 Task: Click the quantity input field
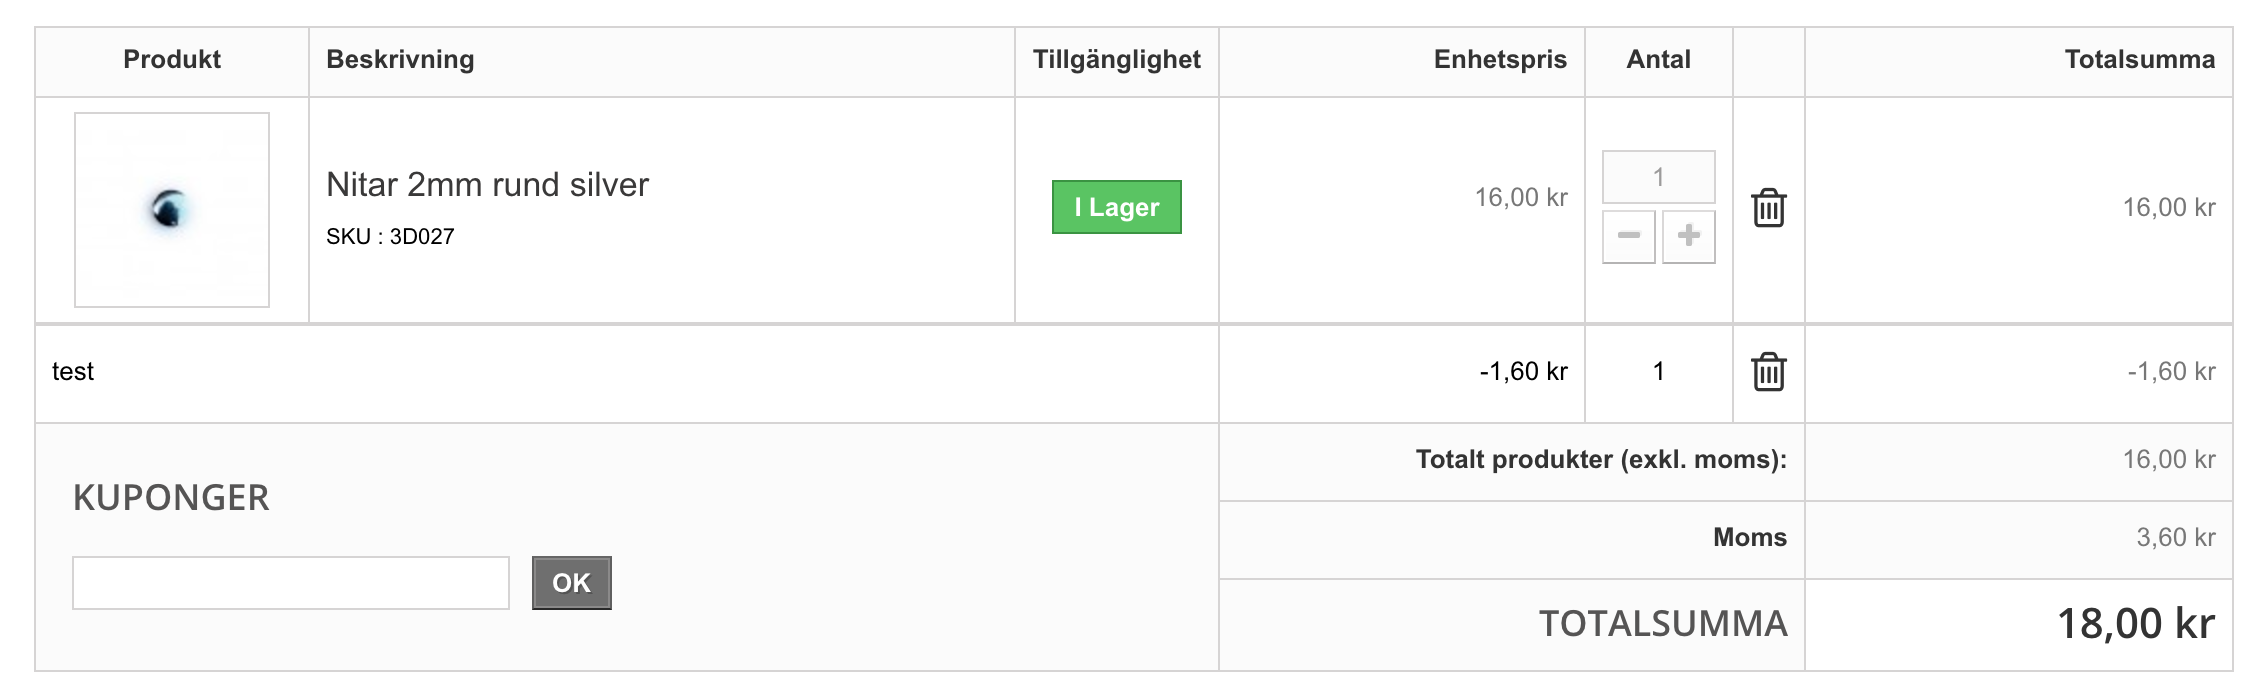[1658, 178]
